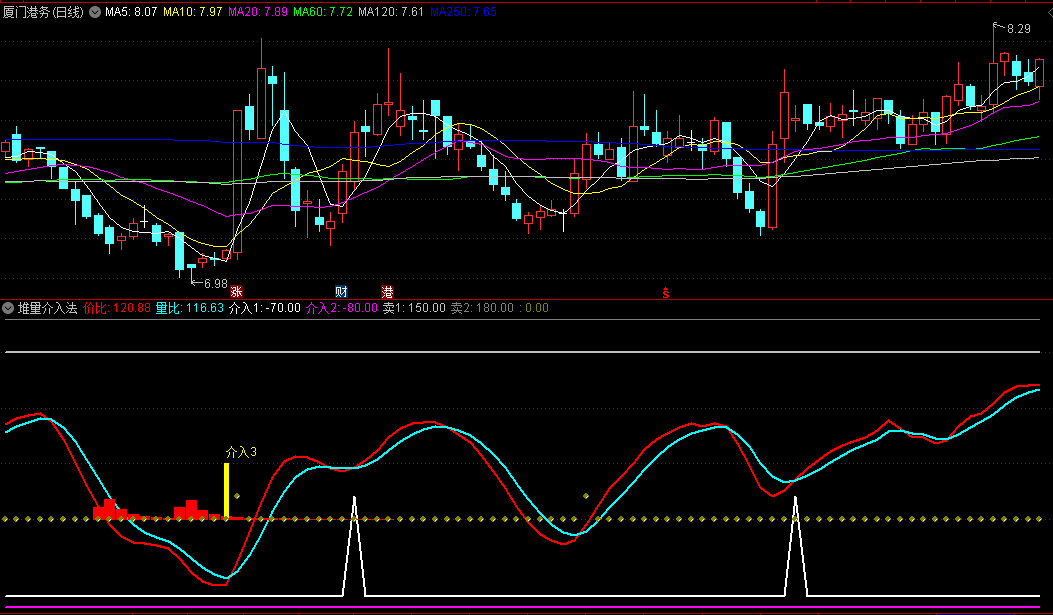Click the 介入2: -80.00 value
Screen dimensions: 1053x615
tap(342, 308)
